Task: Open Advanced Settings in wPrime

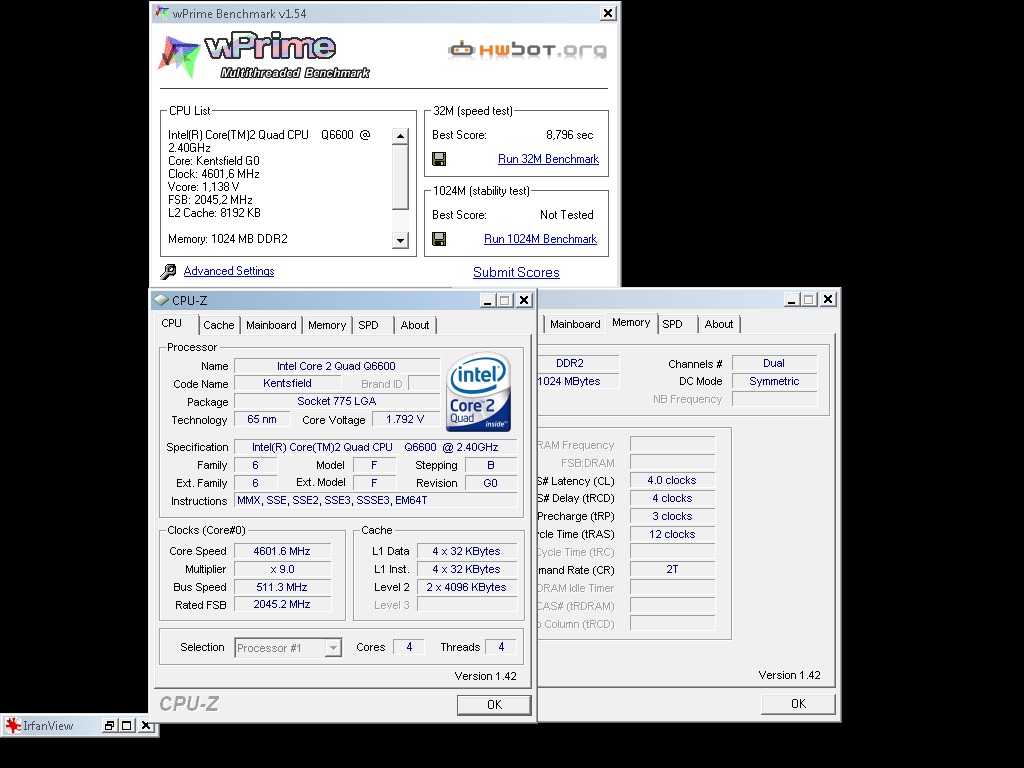Action: (229, 271)
